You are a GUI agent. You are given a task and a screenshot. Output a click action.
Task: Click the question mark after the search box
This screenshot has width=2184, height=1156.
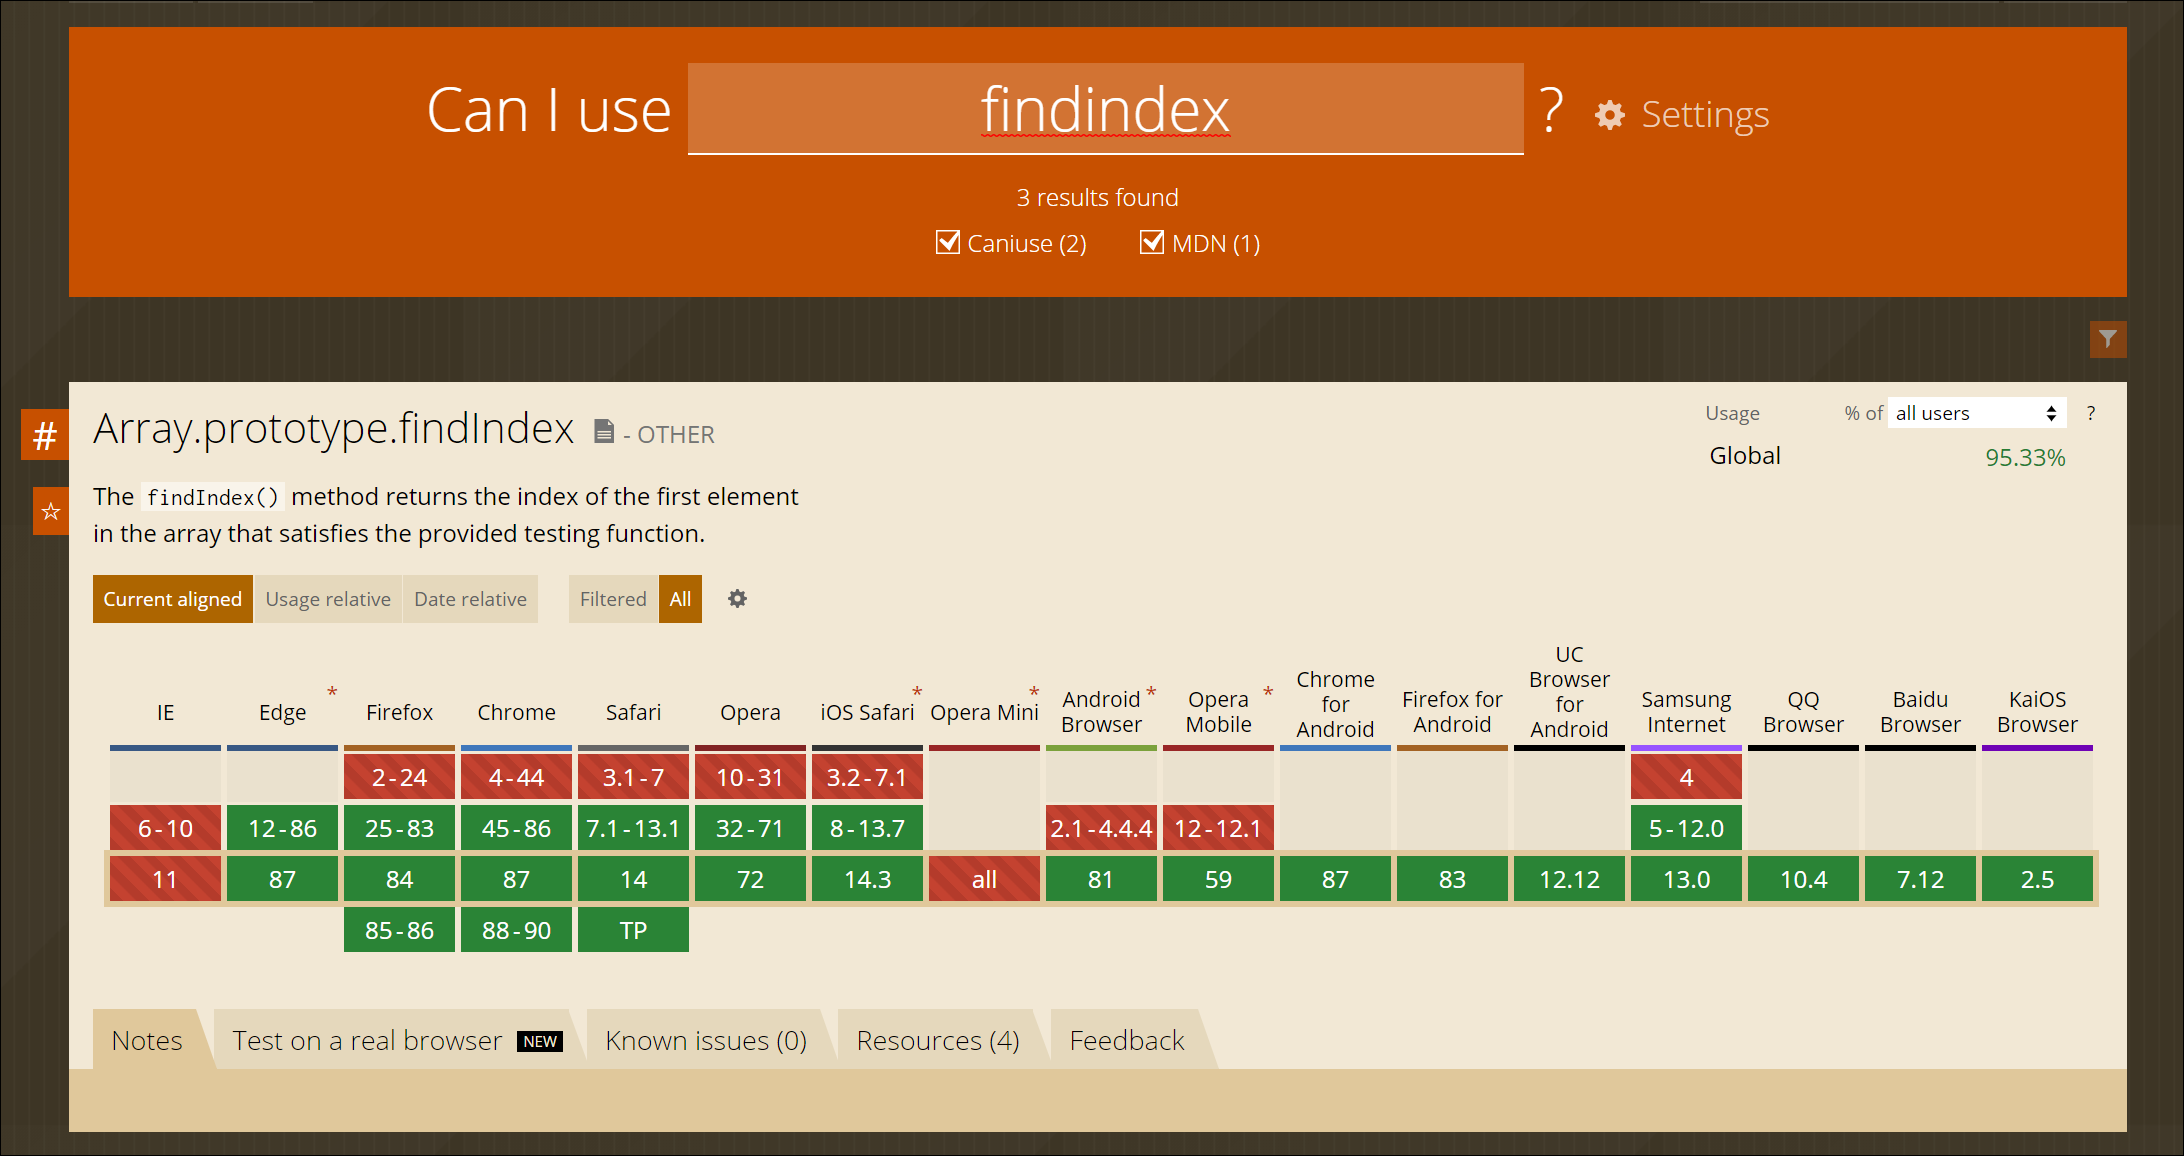1551,110
